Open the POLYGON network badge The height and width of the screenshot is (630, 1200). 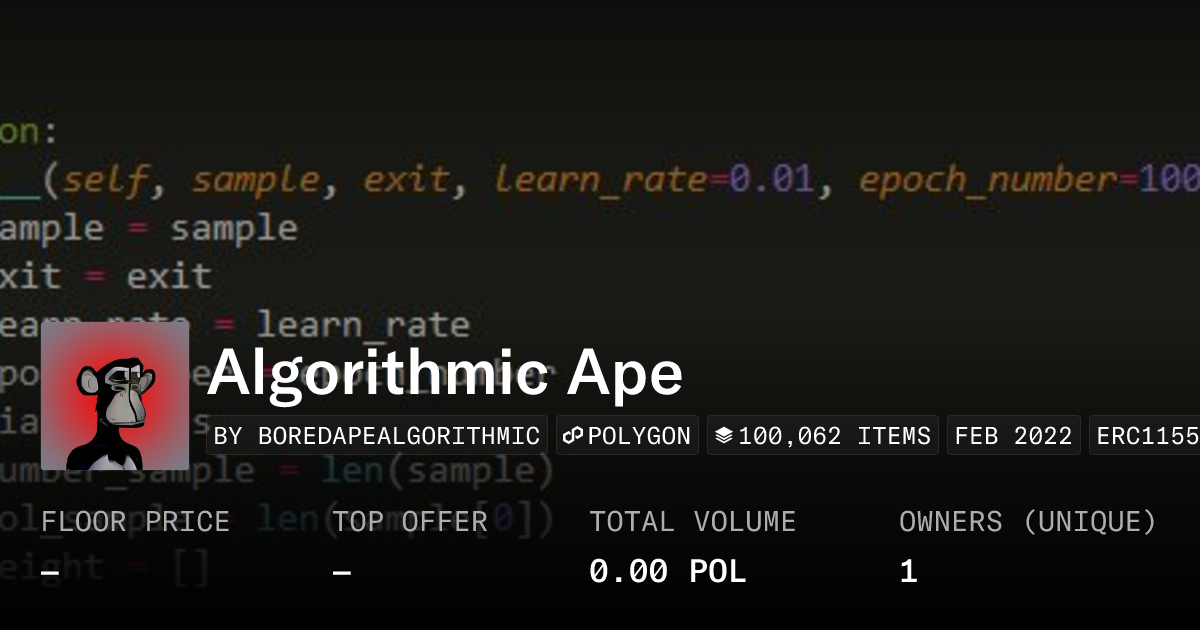tap(627, 434)
